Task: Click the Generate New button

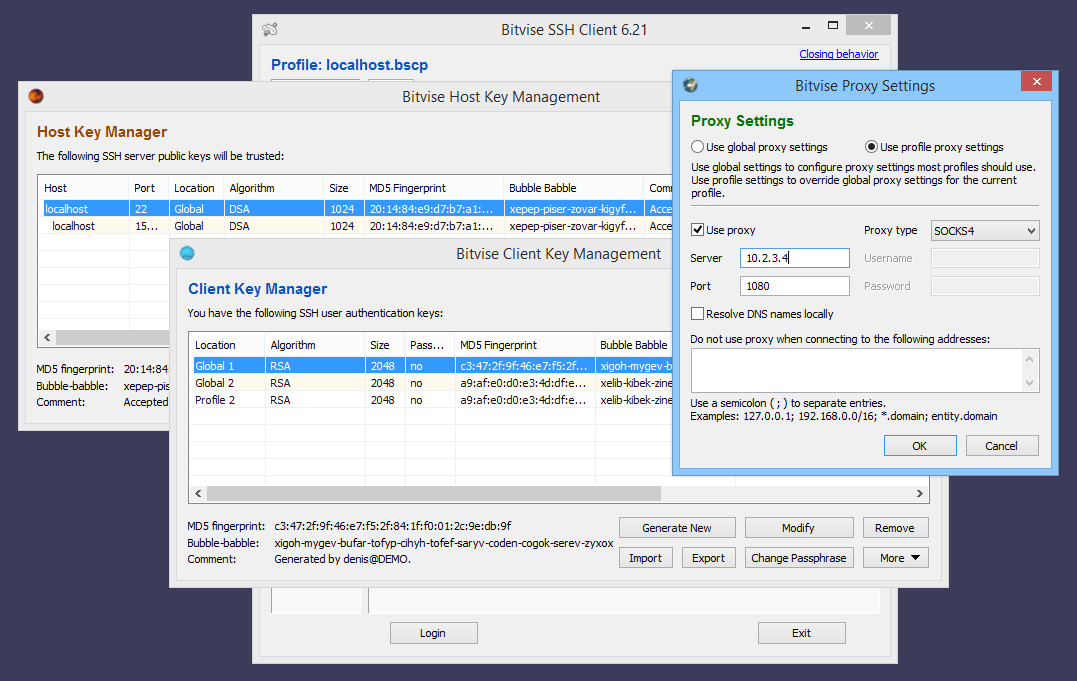Action: (677, 528)
